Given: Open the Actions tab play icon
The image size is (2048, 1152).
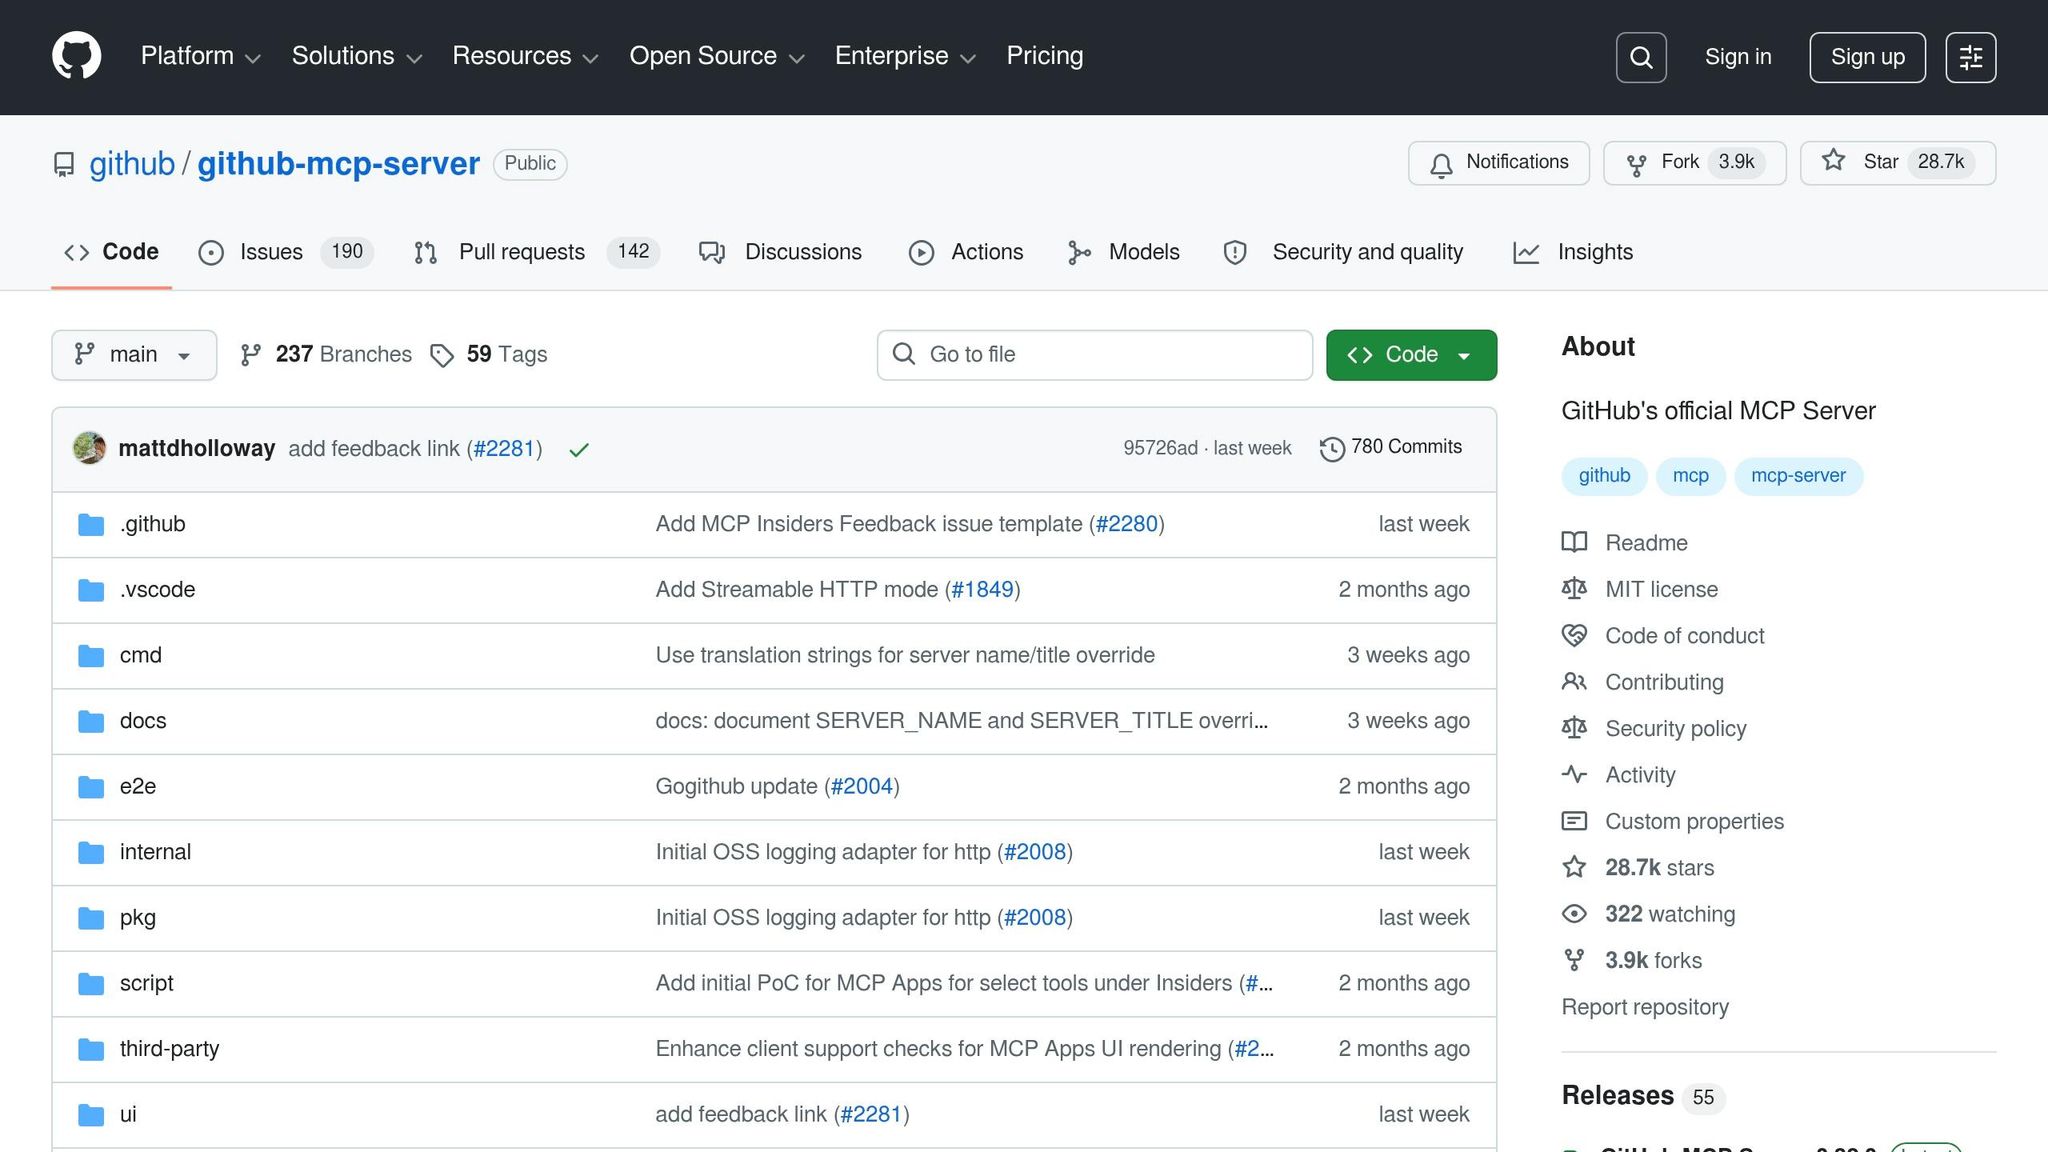Looking at the screenshot, I should 922,252.
